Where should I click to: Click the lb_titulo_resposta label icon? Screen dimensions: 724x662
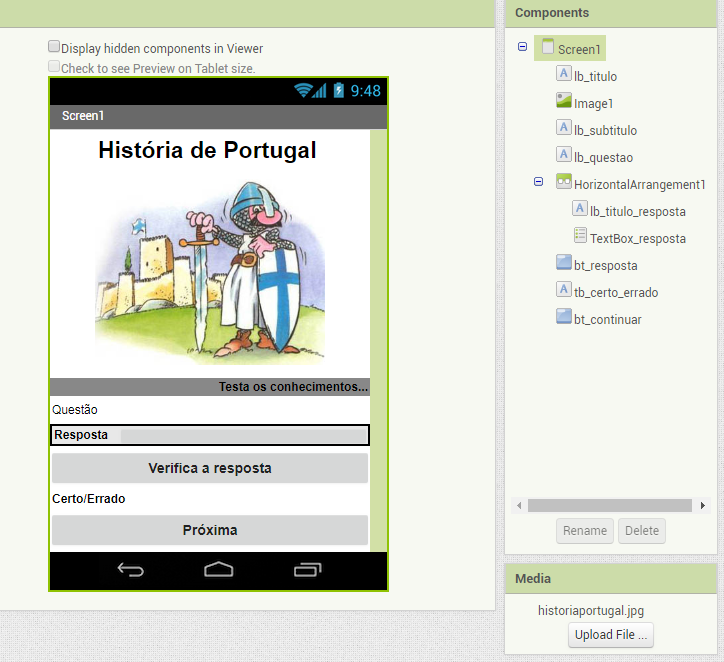579,209
